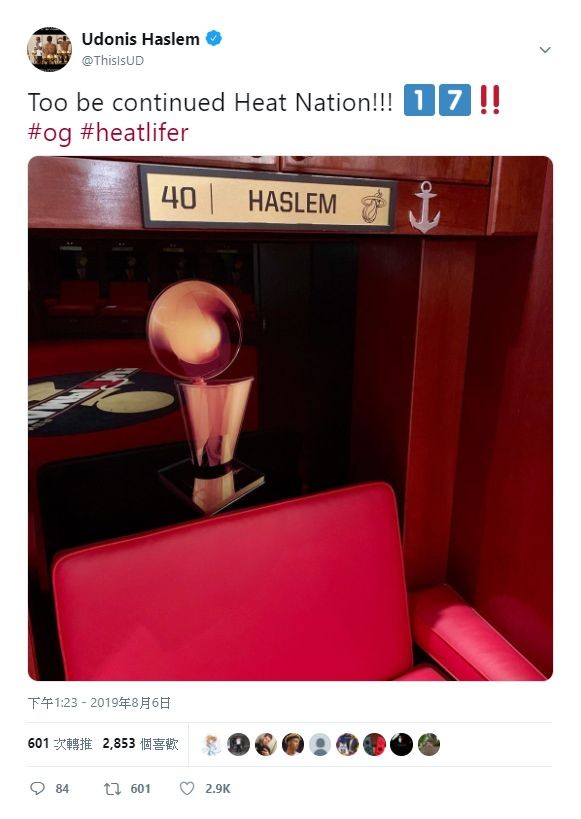
Task: Open the @ThisIsUD handle
Action: 112,61
